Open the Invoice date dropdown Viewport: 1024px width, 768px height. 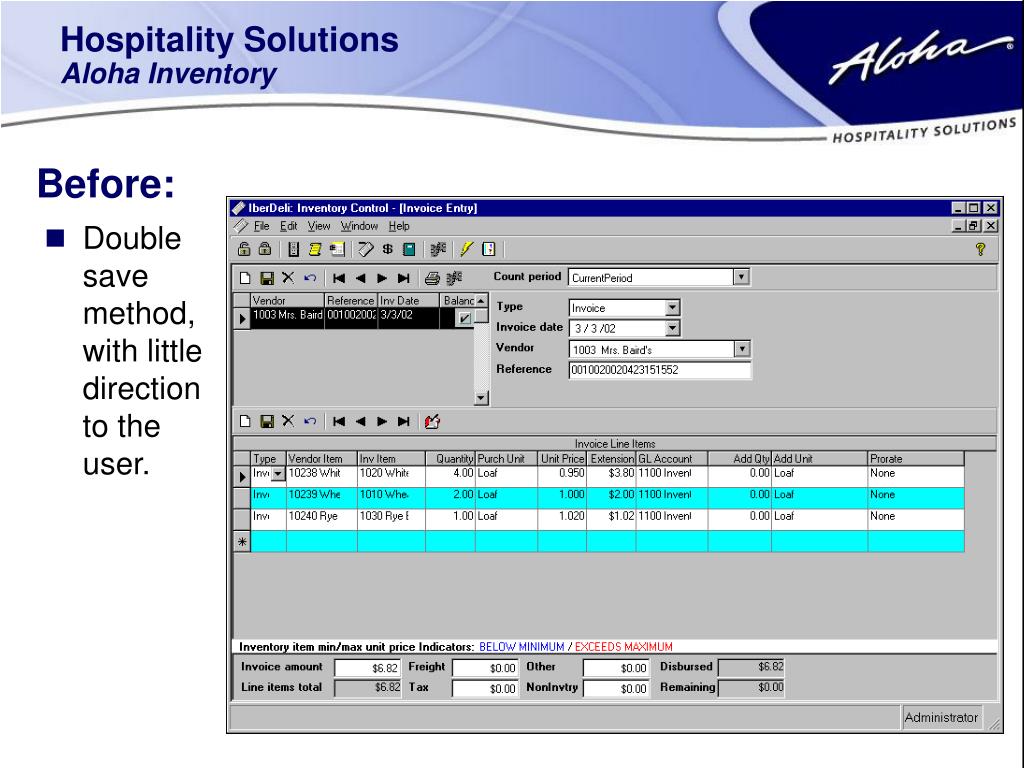click(673, 328)
